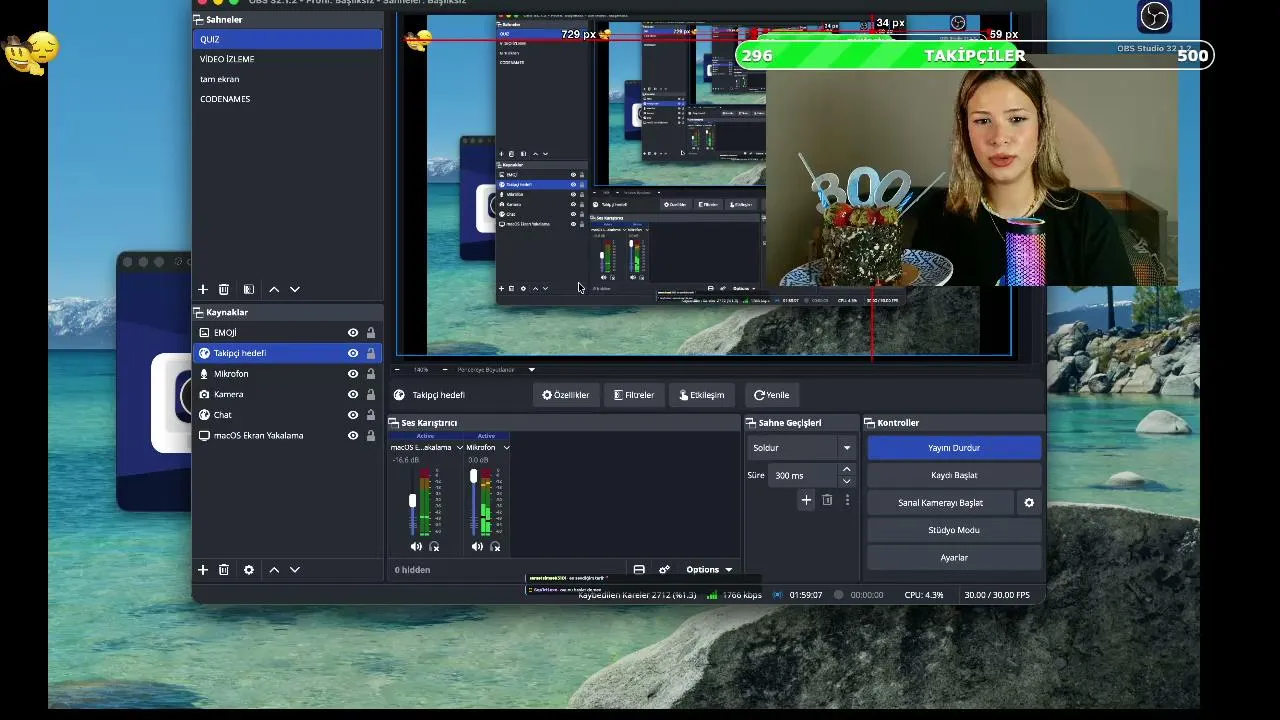This screenshot has height=720, width=1280.
Task: Hide the Kamera source
Action: pos(353,394)
